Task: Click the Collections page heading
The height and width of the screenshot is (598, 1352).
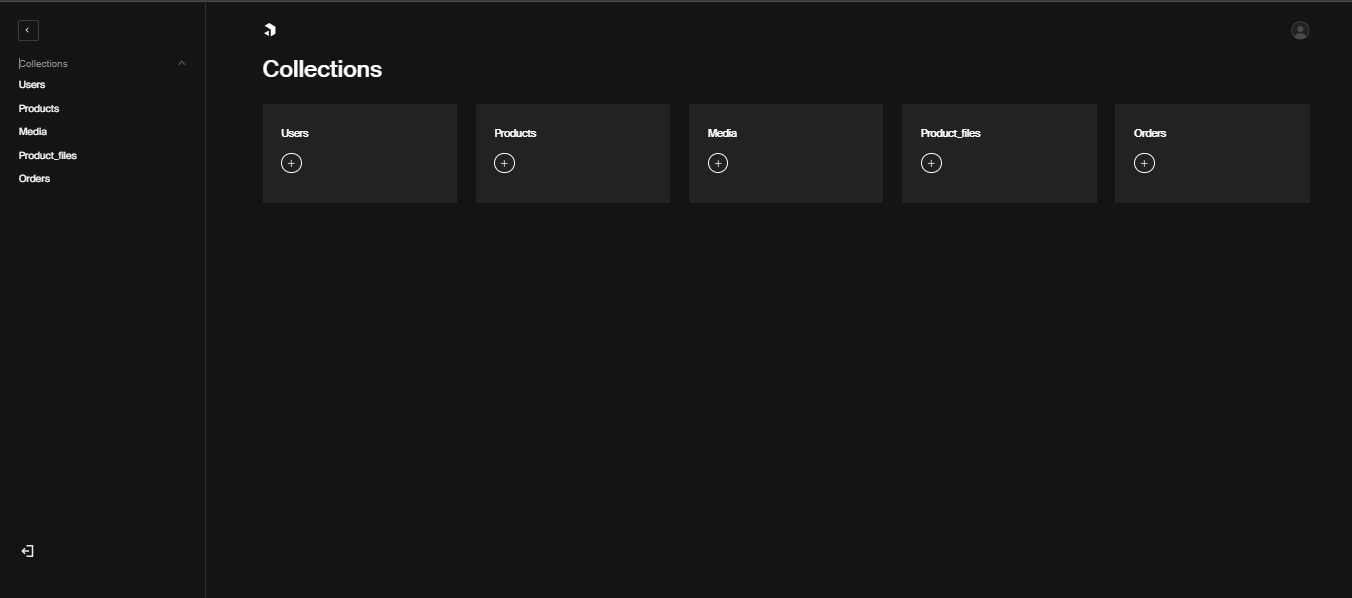Action: 322,69
